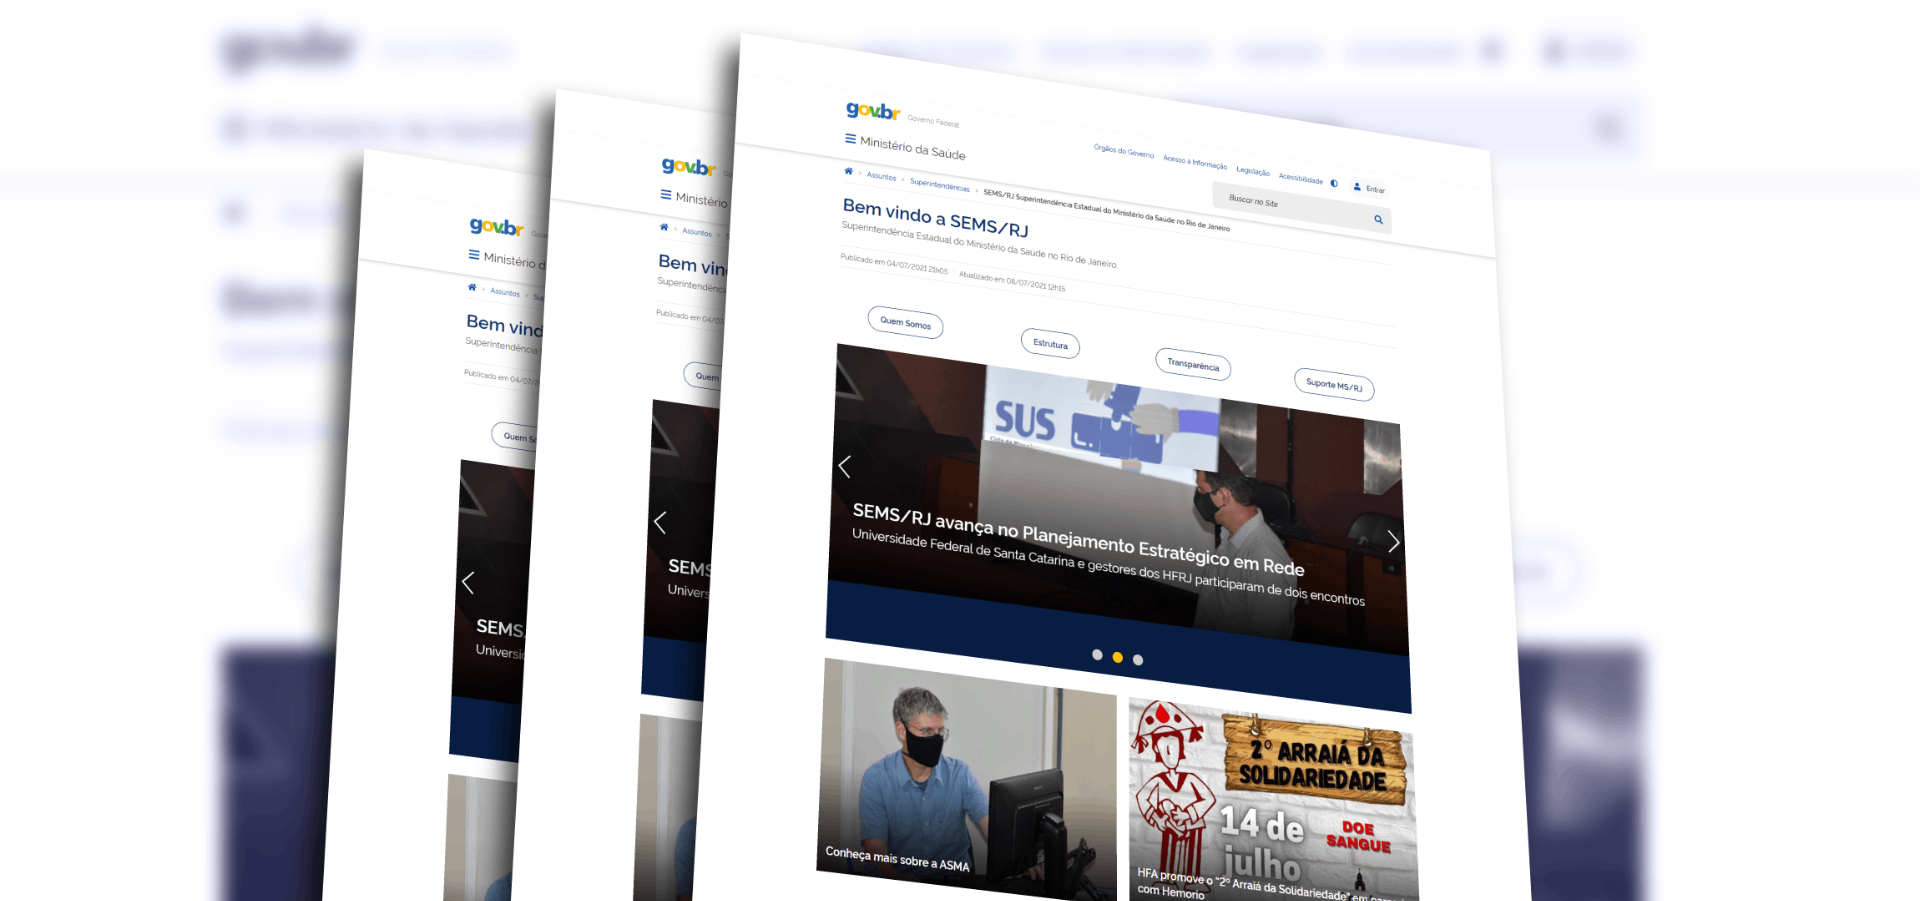The height and width of the screenshot is (901, 1920).
Task: Enable Acessibilidade options
Action: pyautogui.click(x=1301, y=178)
